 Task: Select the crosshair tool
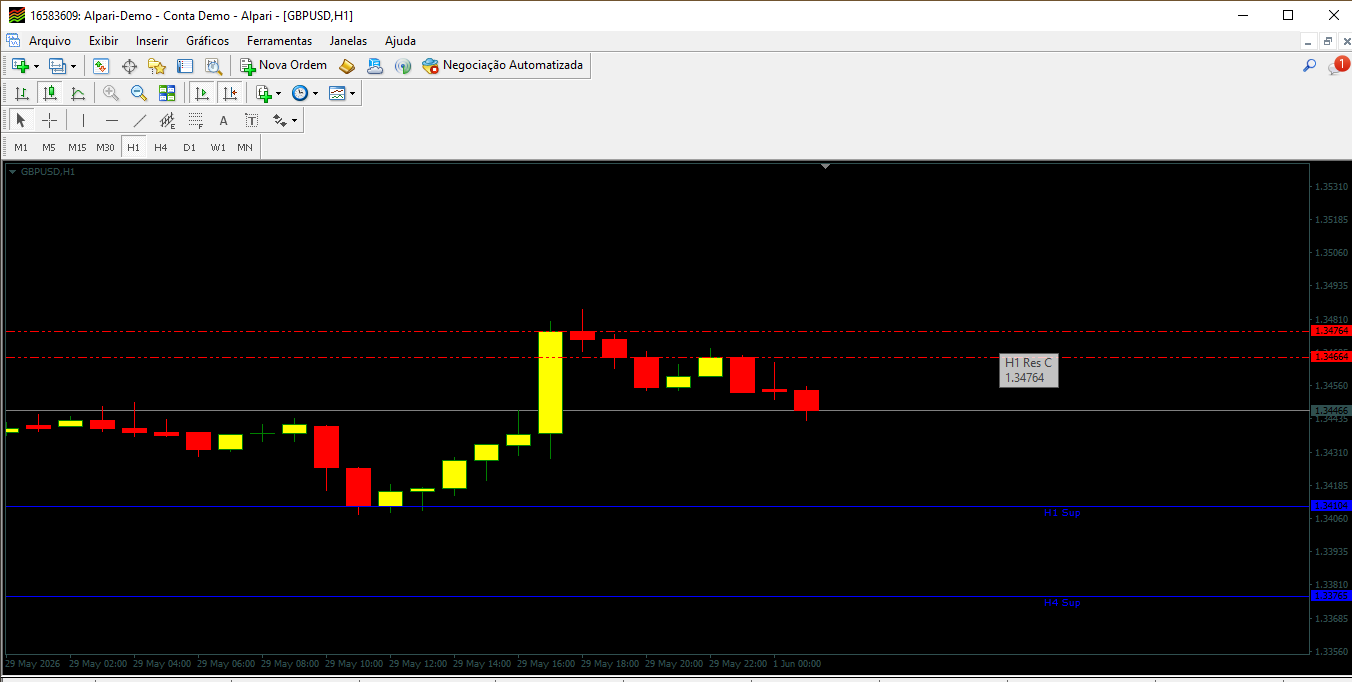[x=49, y=120]
